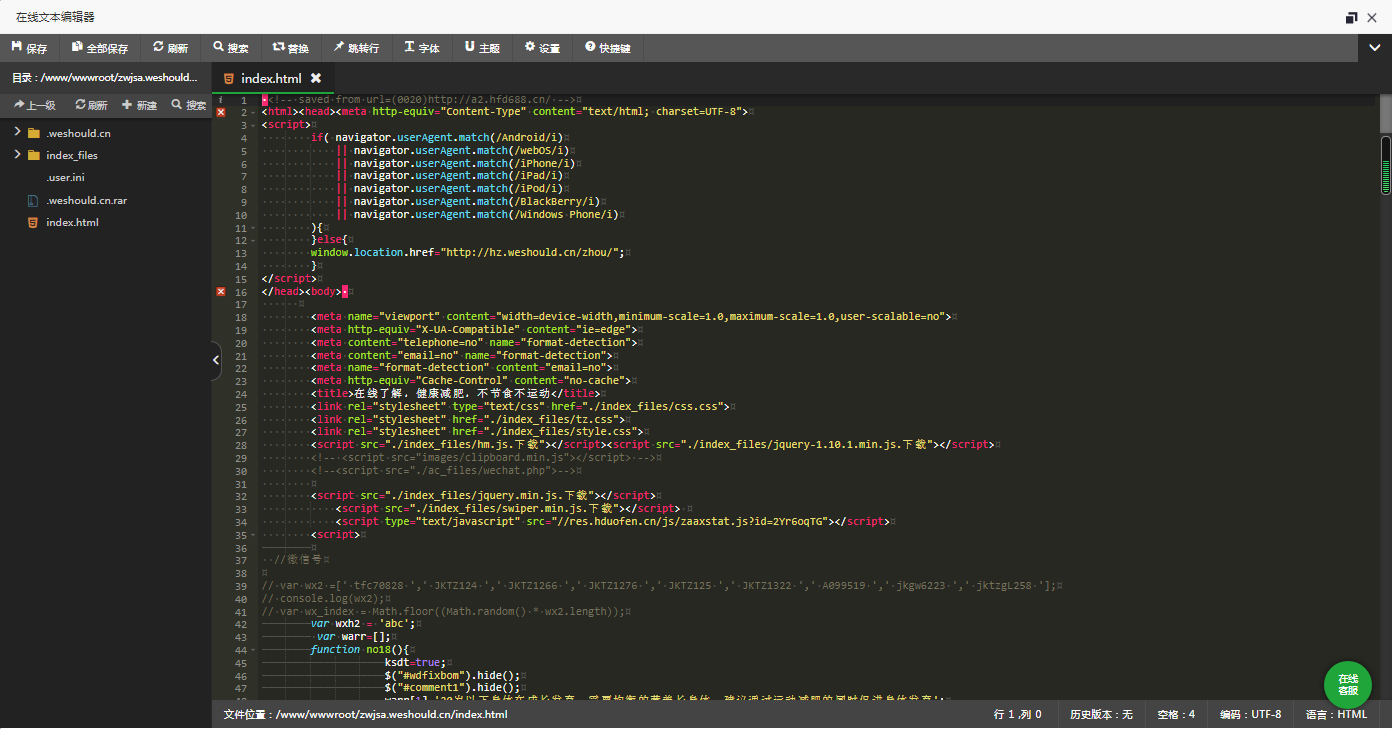This screenshot has height=729, width=1392.
Task: Click the viewport meta tag on line 18
Action: tap(631, 317)
